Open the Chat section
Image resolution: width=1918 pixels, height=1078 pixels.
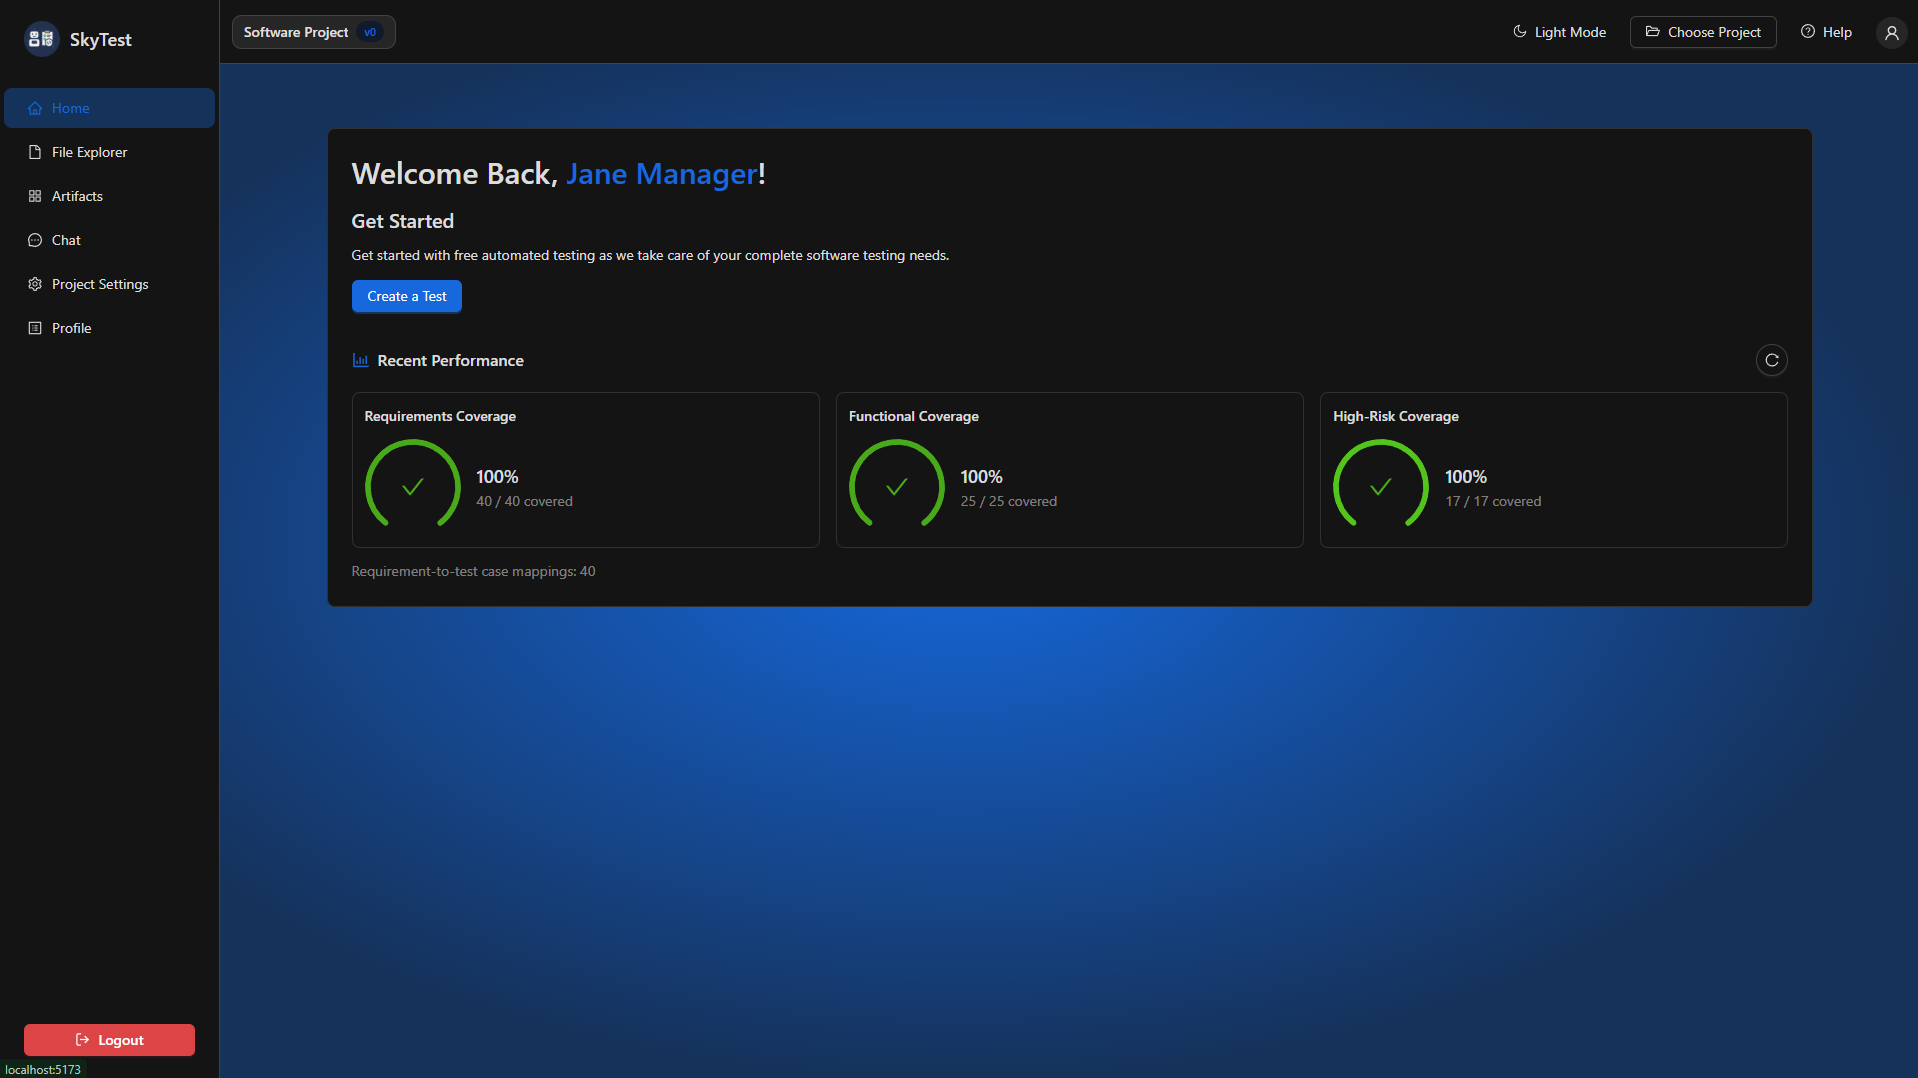pos(66,240)
